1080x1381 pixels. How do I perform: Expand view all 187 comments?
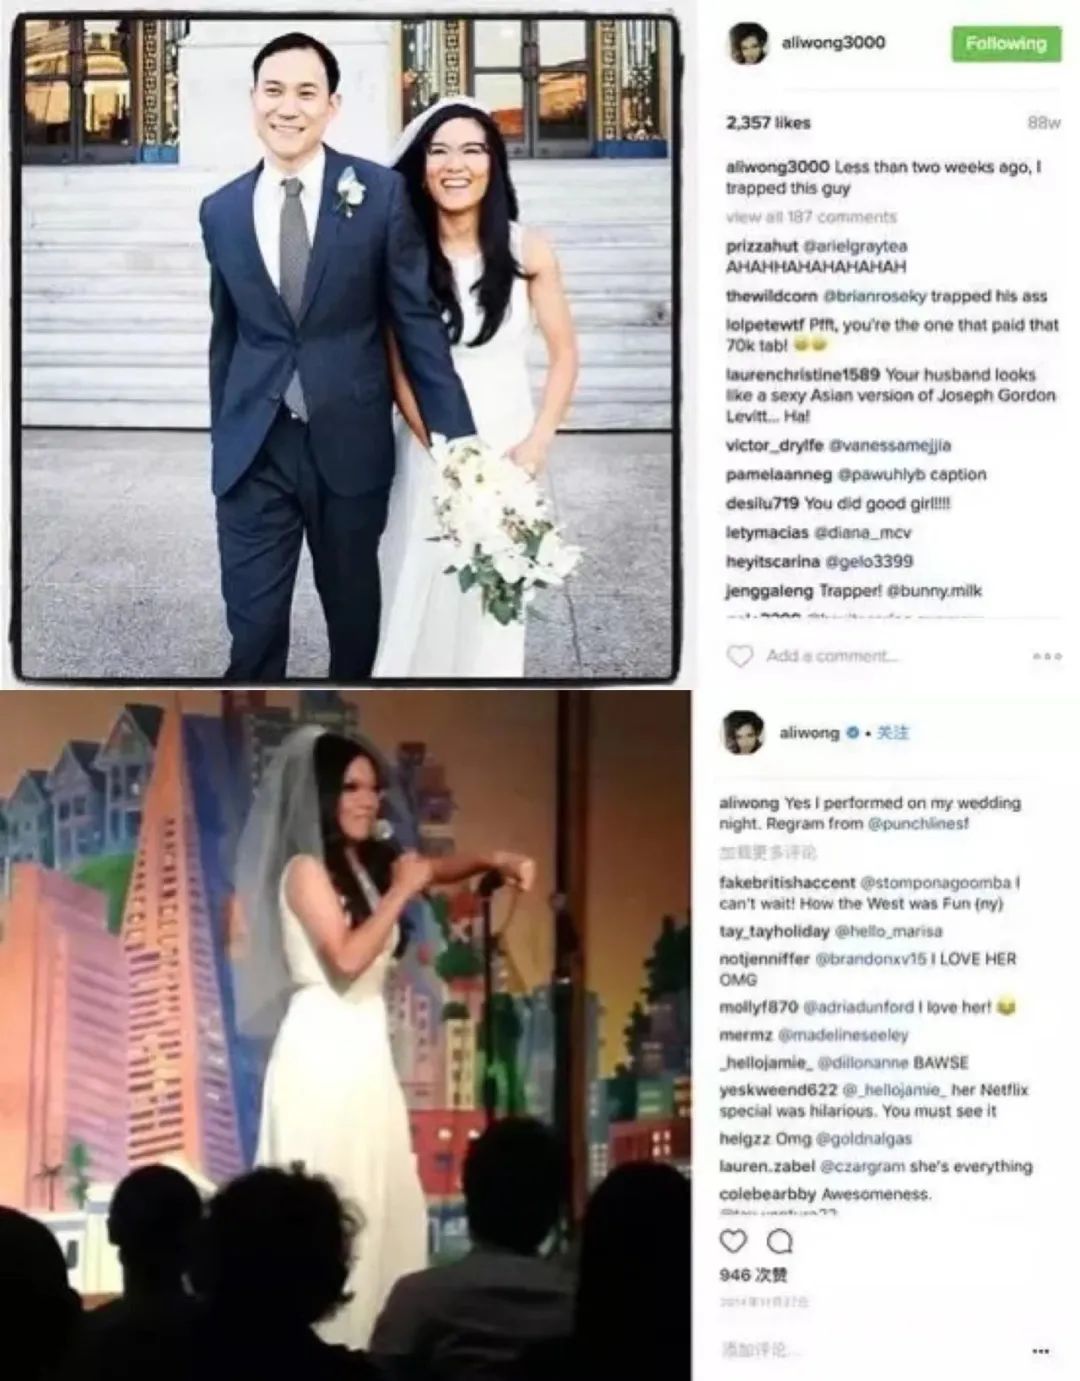click(811, 217)
